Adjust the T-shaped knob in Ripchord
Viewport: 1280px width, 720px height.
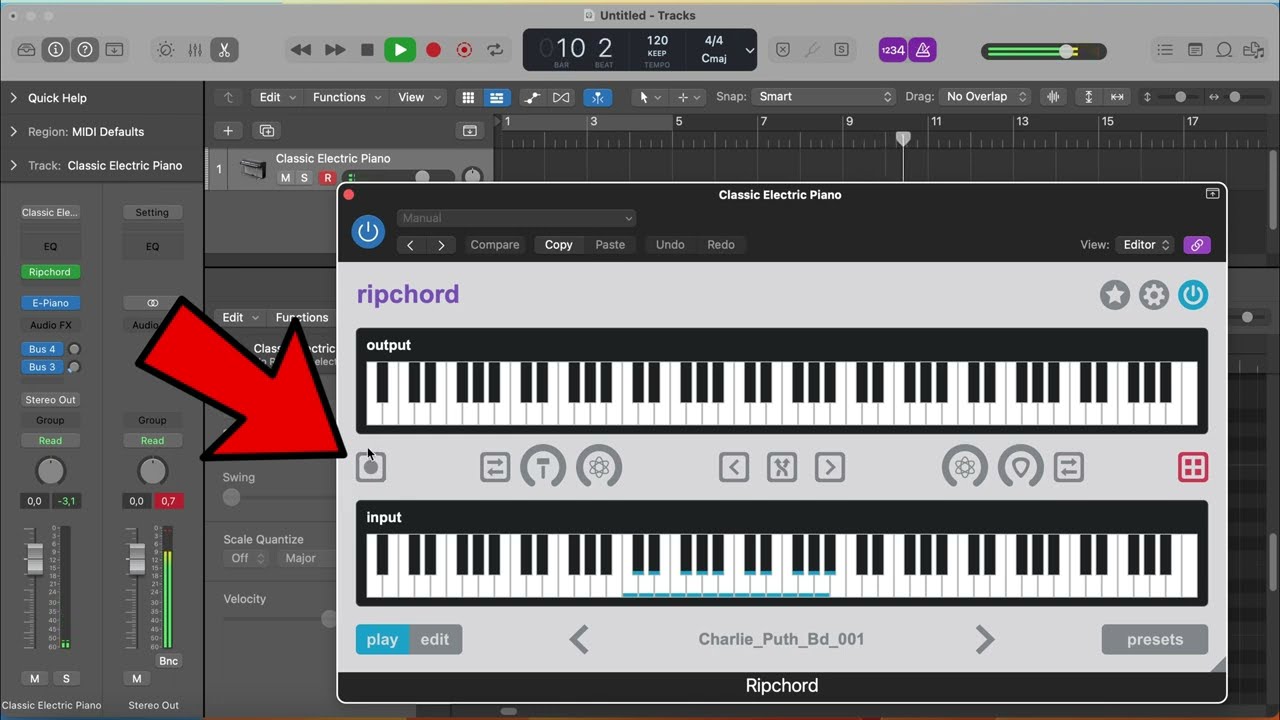[x=543, y=467]
